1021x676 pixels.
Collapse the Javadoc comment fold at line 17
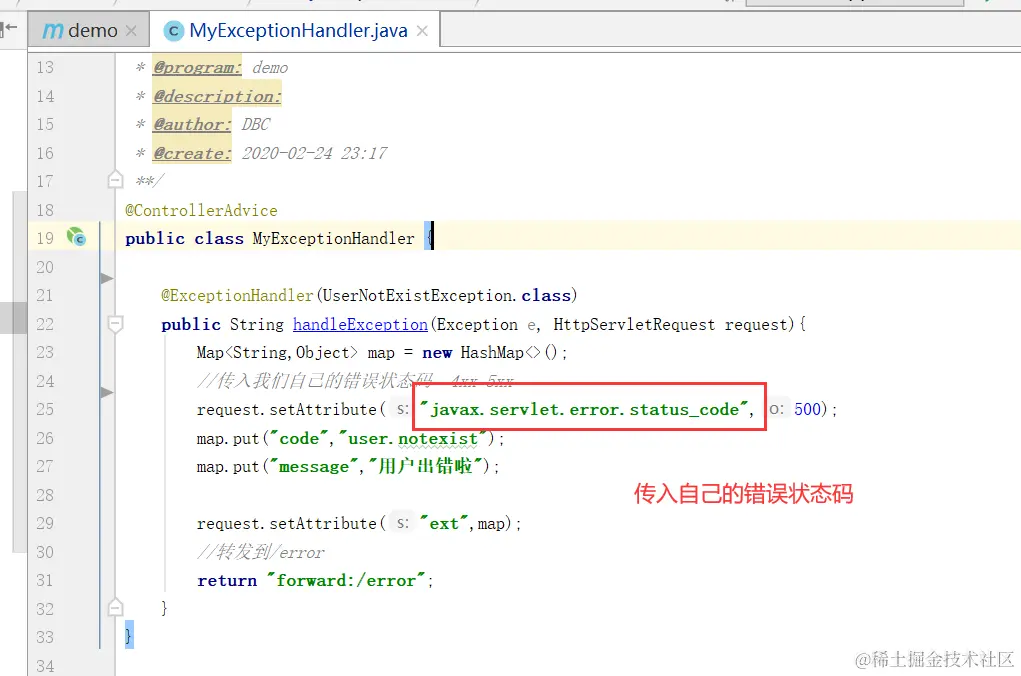coord(115,180)
